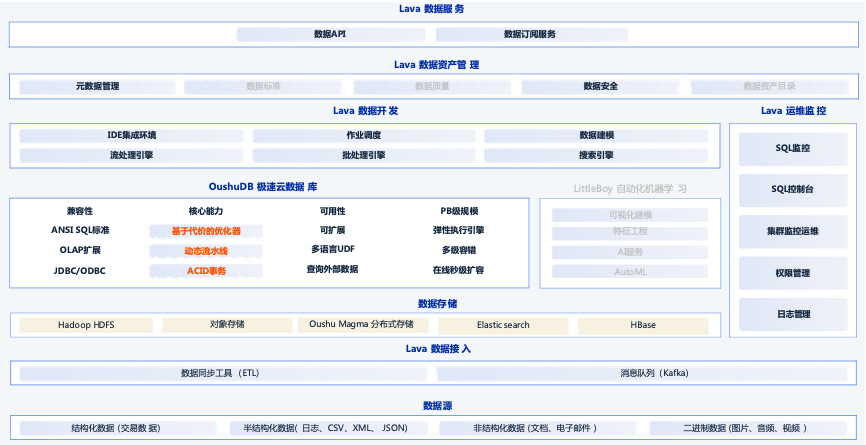Click the JDBC/ODBC text
The height and width of the screenshot is (445, 866).
[80, 271]
